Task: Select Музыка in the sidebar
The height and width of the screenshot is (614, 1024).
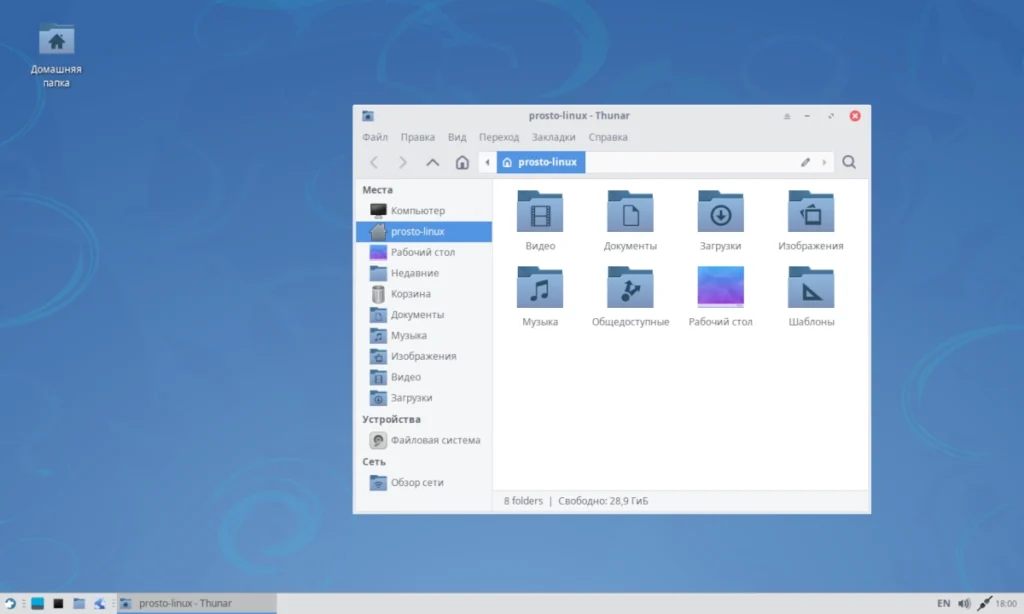Action: tap(424, 336)
